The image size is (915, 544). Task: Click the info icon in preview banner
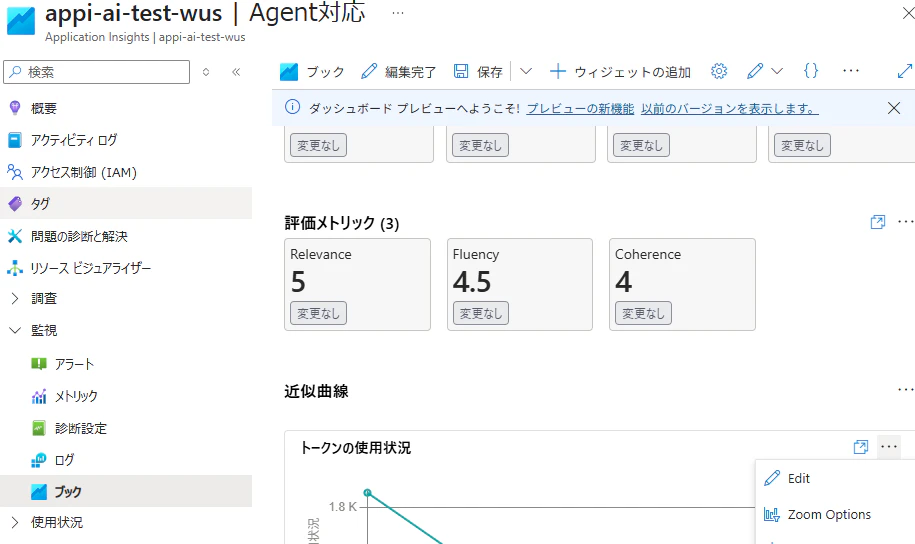292,107
